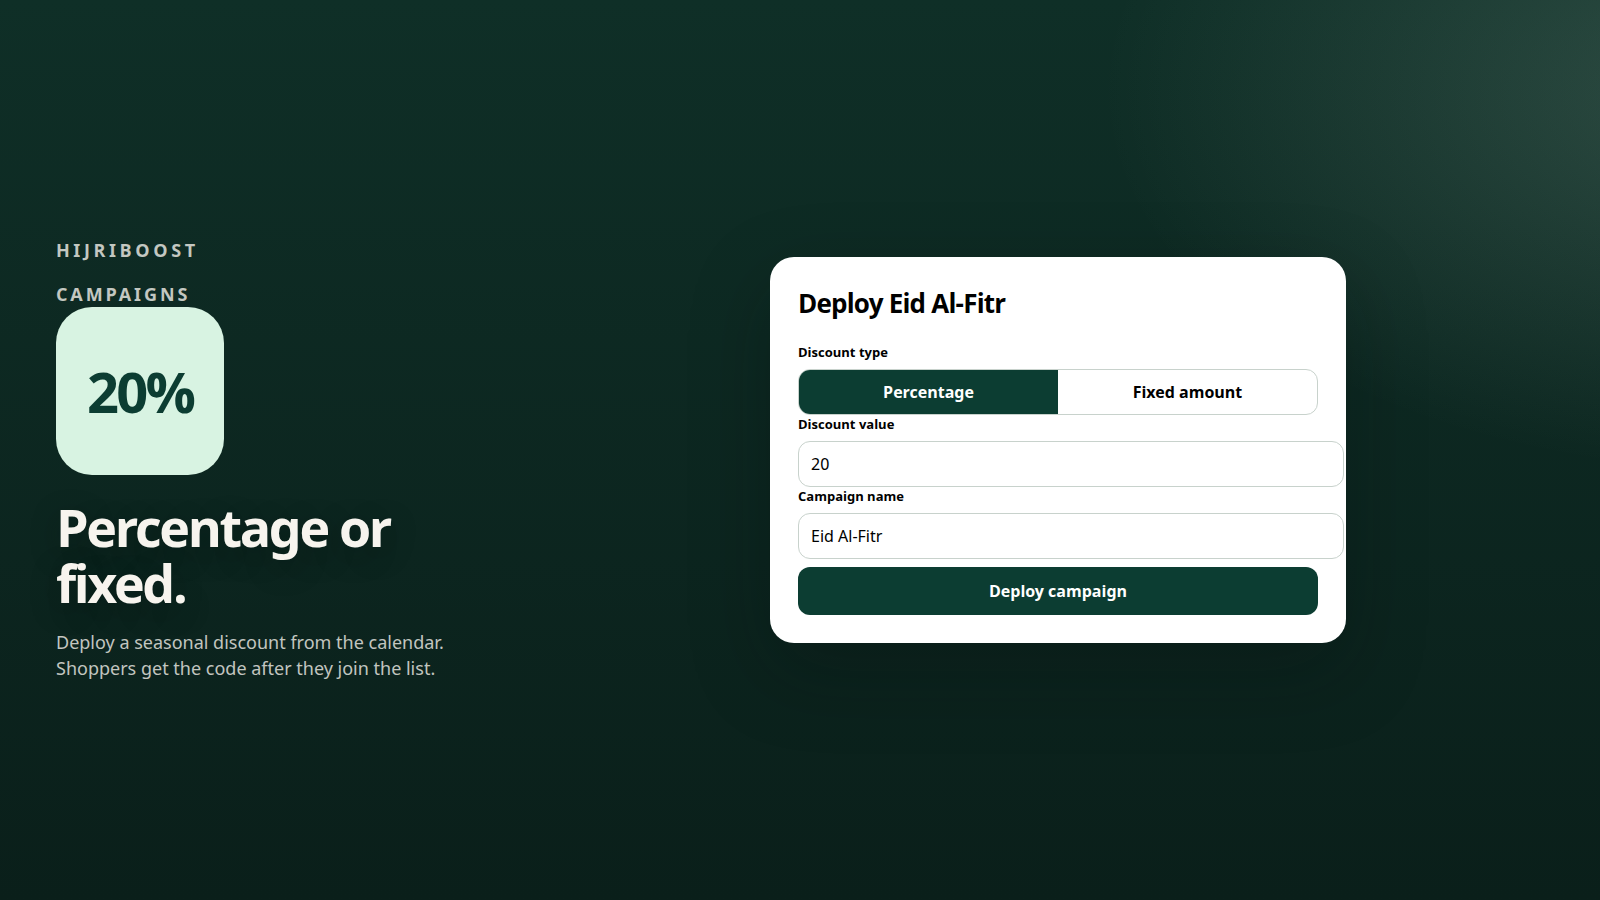
Task: Click the 'Deploy a seasonal discount' sentence
Action: 250,642
